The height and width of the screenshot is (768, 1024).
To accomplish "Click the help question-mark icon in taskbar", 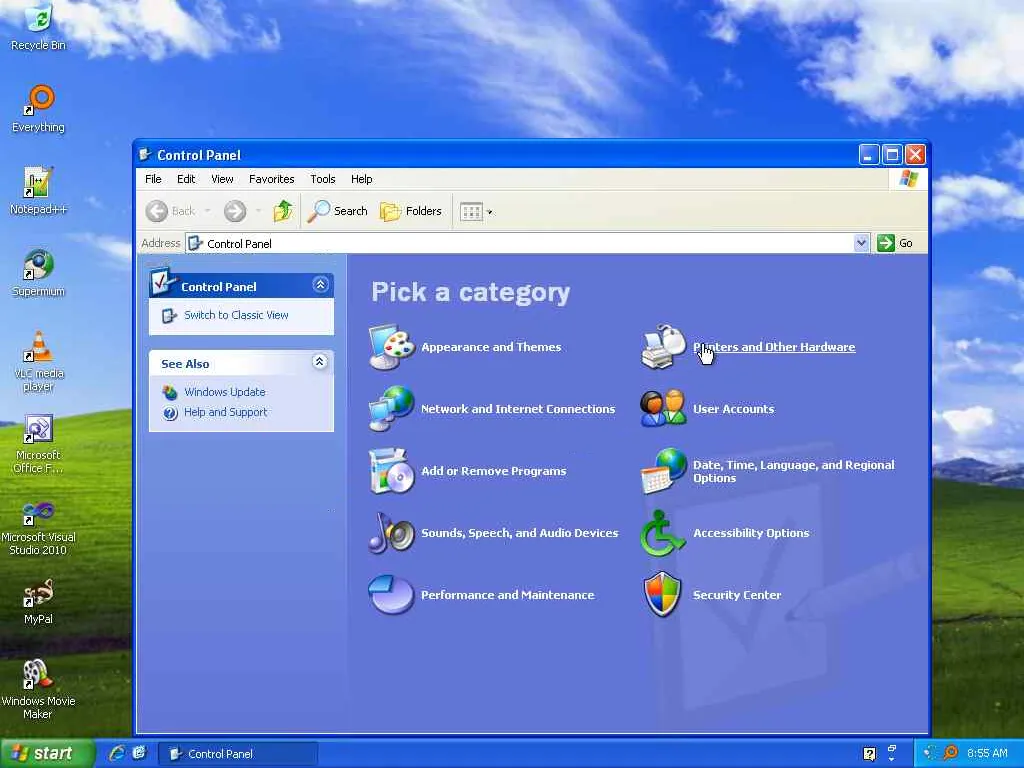I will click(x=869, y=754).
